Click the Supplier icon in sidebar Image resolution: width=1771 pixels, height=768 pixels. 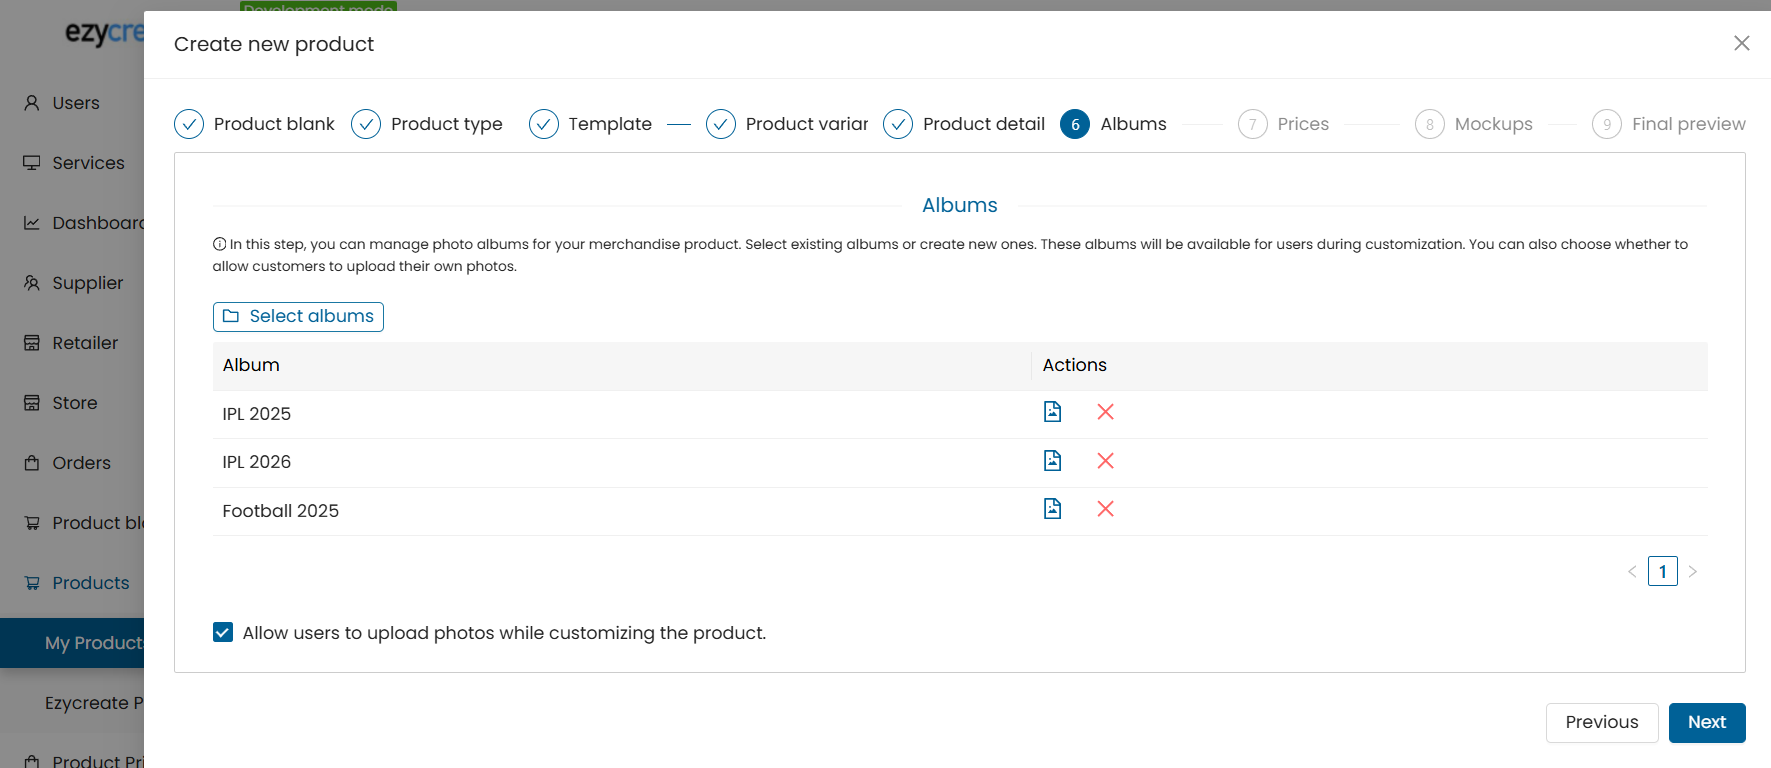[x=32, y=283]
